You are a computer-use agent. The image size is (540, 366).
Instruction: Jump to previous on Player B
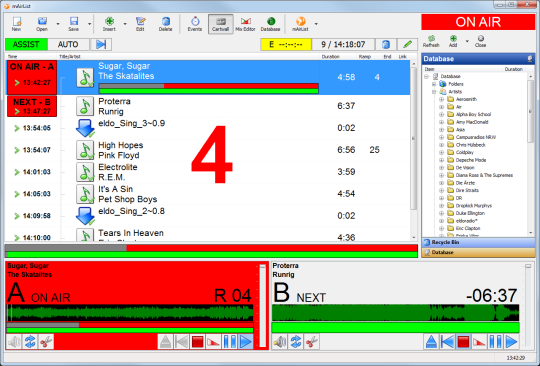(447, 342)
